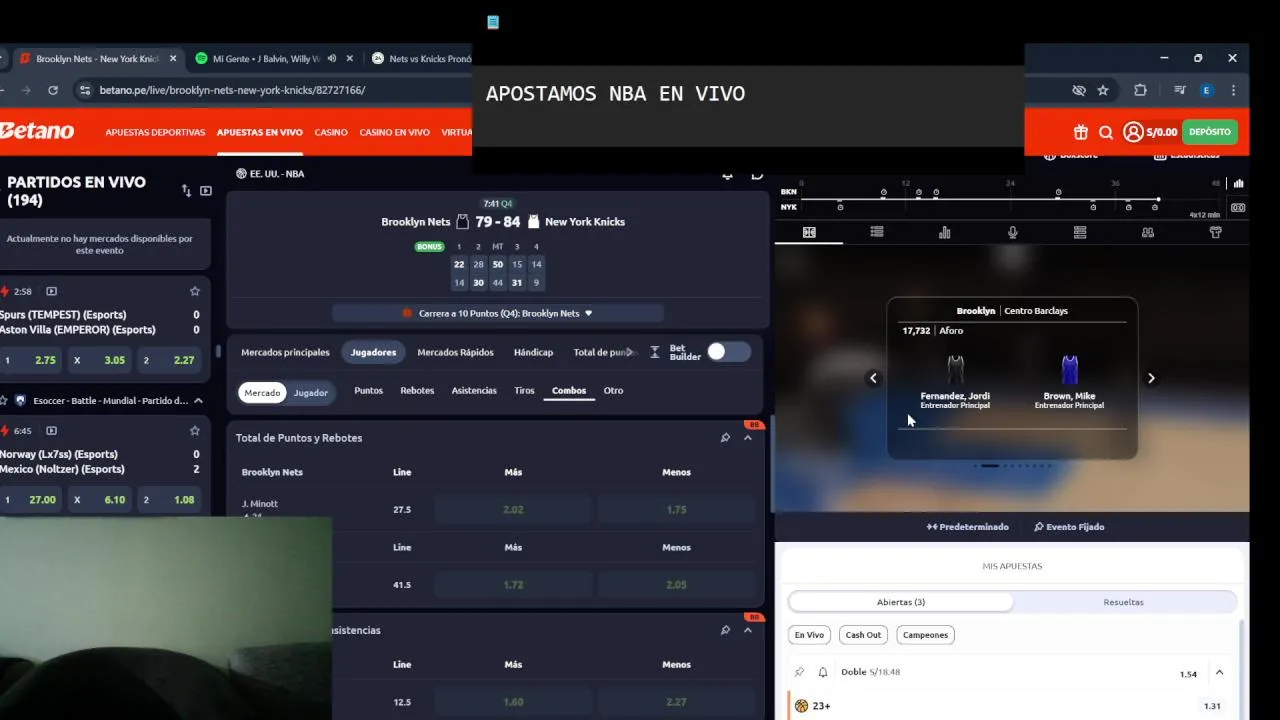Go to next venue info card
The width and height of the screenshot is (1280, 720).
pyautogui.click(x=1151, y=378)
